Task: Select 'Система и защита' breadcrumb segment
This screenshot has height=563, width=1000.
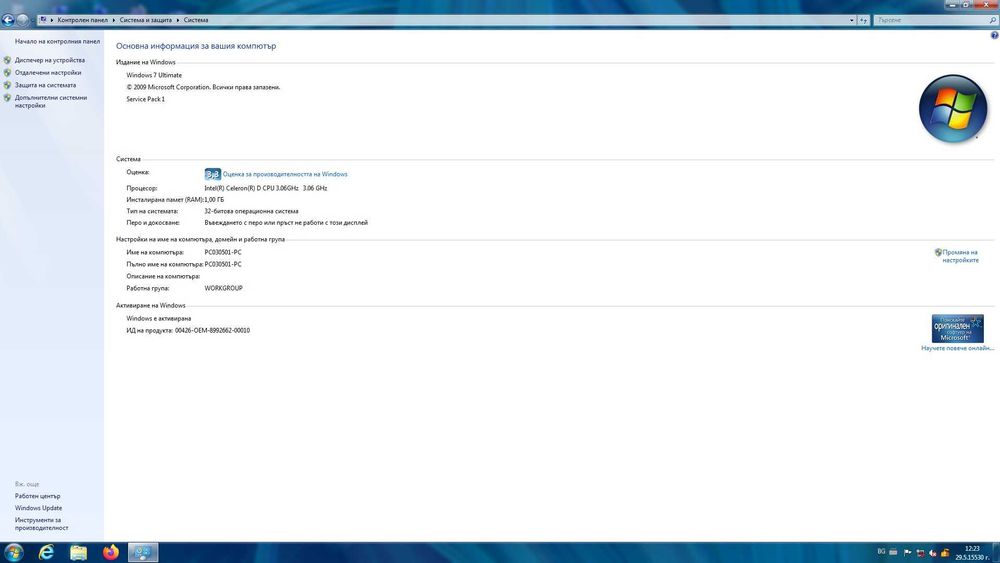Action: pyautogui.click(x=145, y=20)
